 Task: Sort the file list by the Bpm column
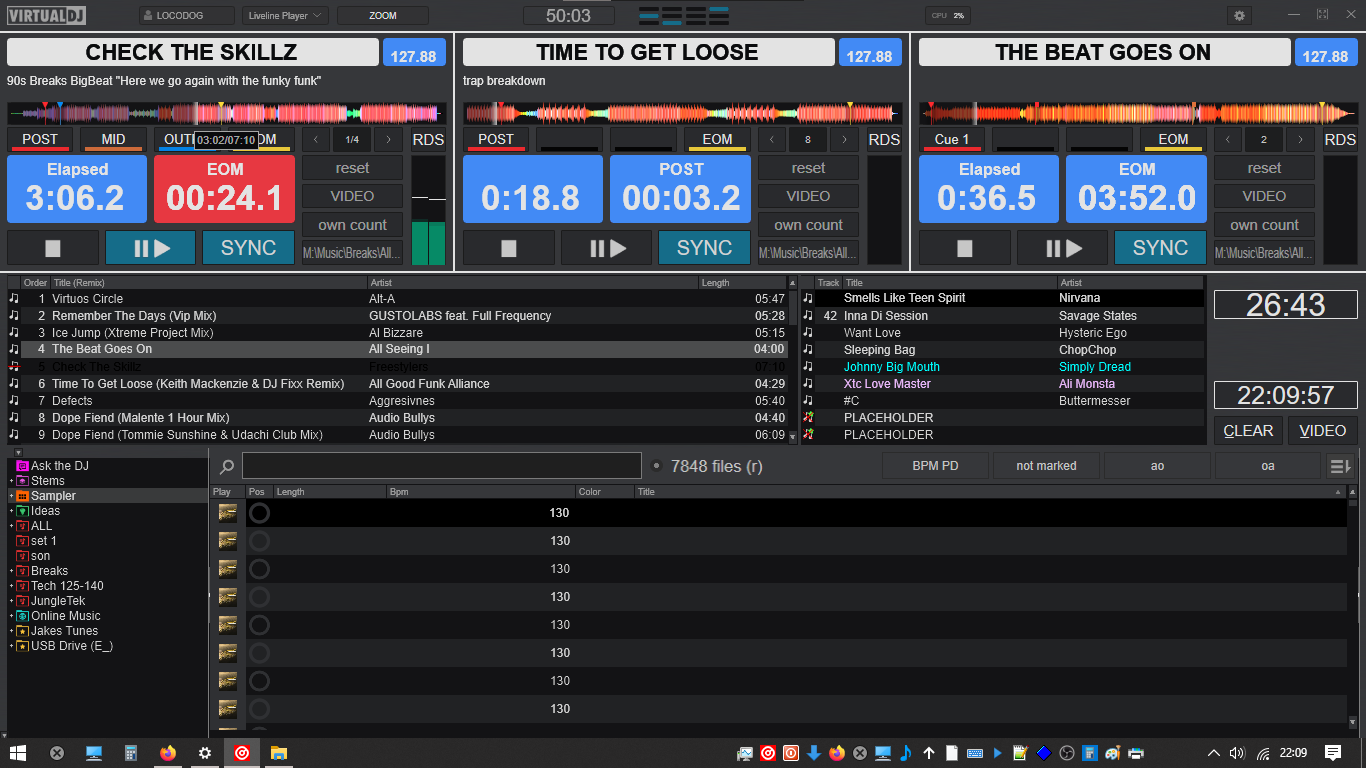click(480, 492)
